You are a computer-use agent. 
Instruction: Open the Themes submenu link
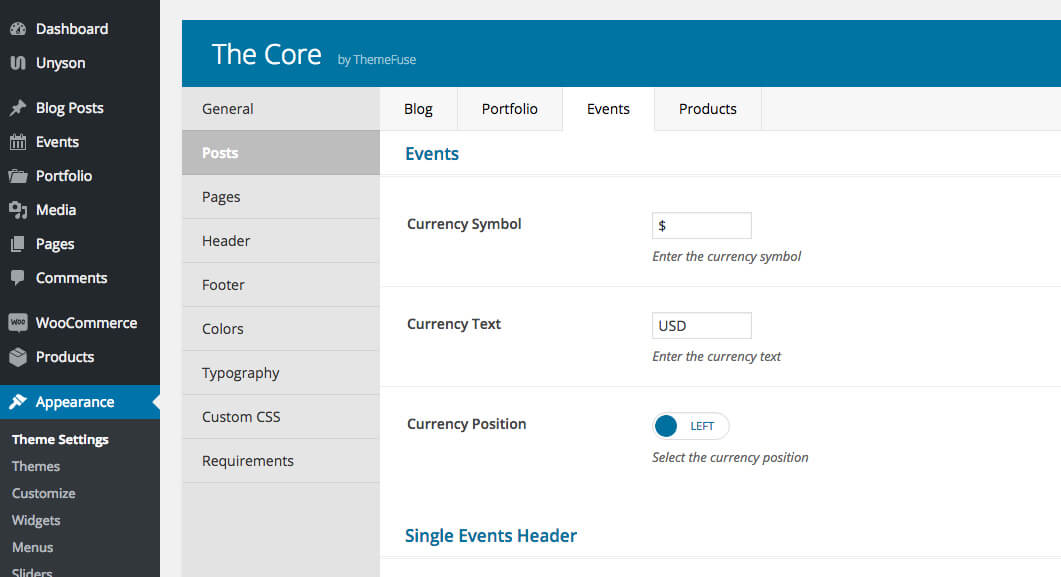36,467
